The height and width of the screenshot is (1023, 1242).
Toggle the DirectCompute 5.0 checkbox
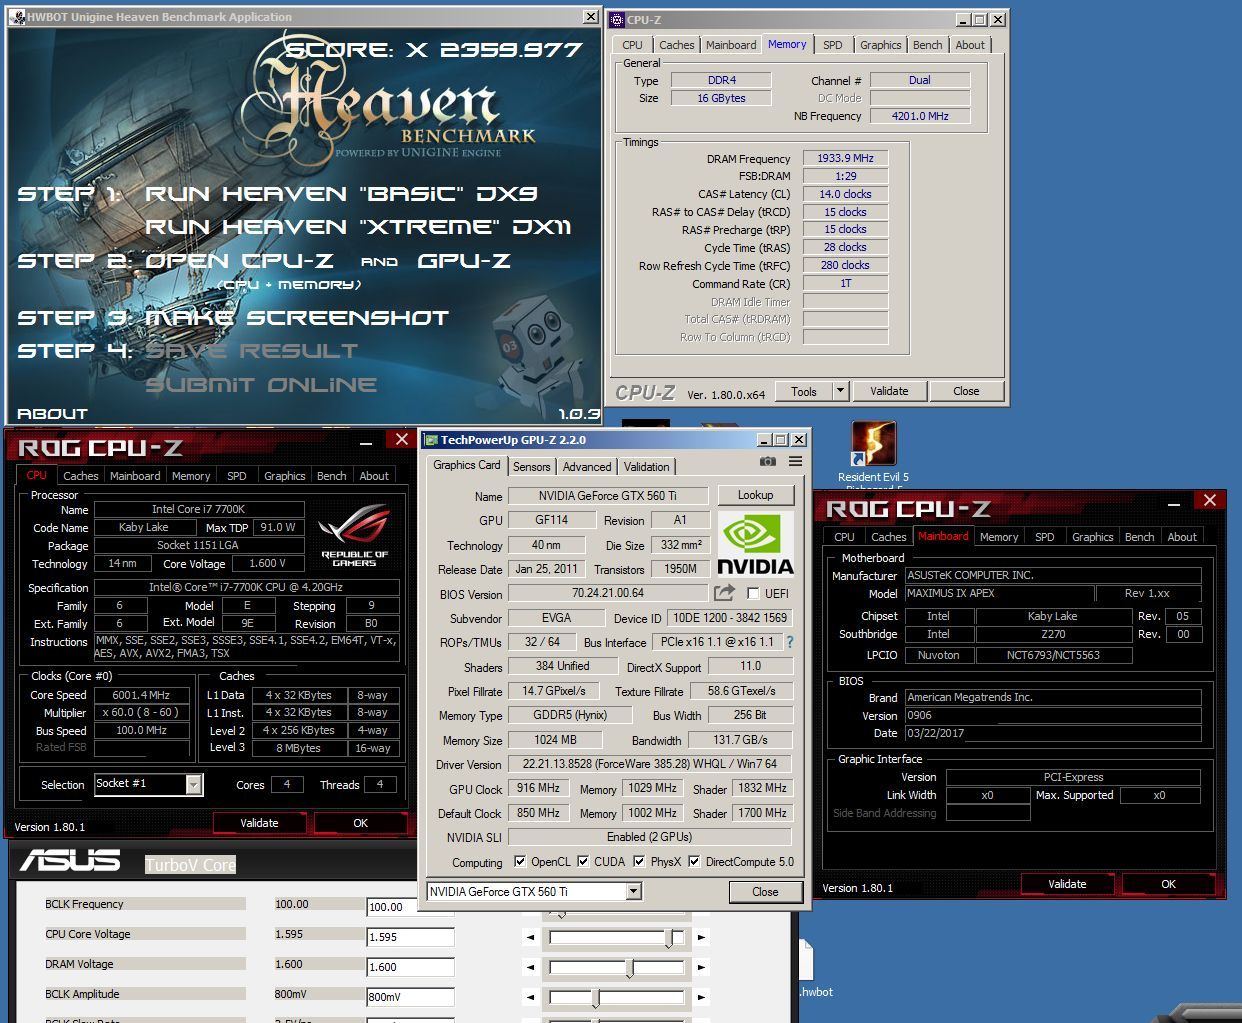[x=694, y=861]
